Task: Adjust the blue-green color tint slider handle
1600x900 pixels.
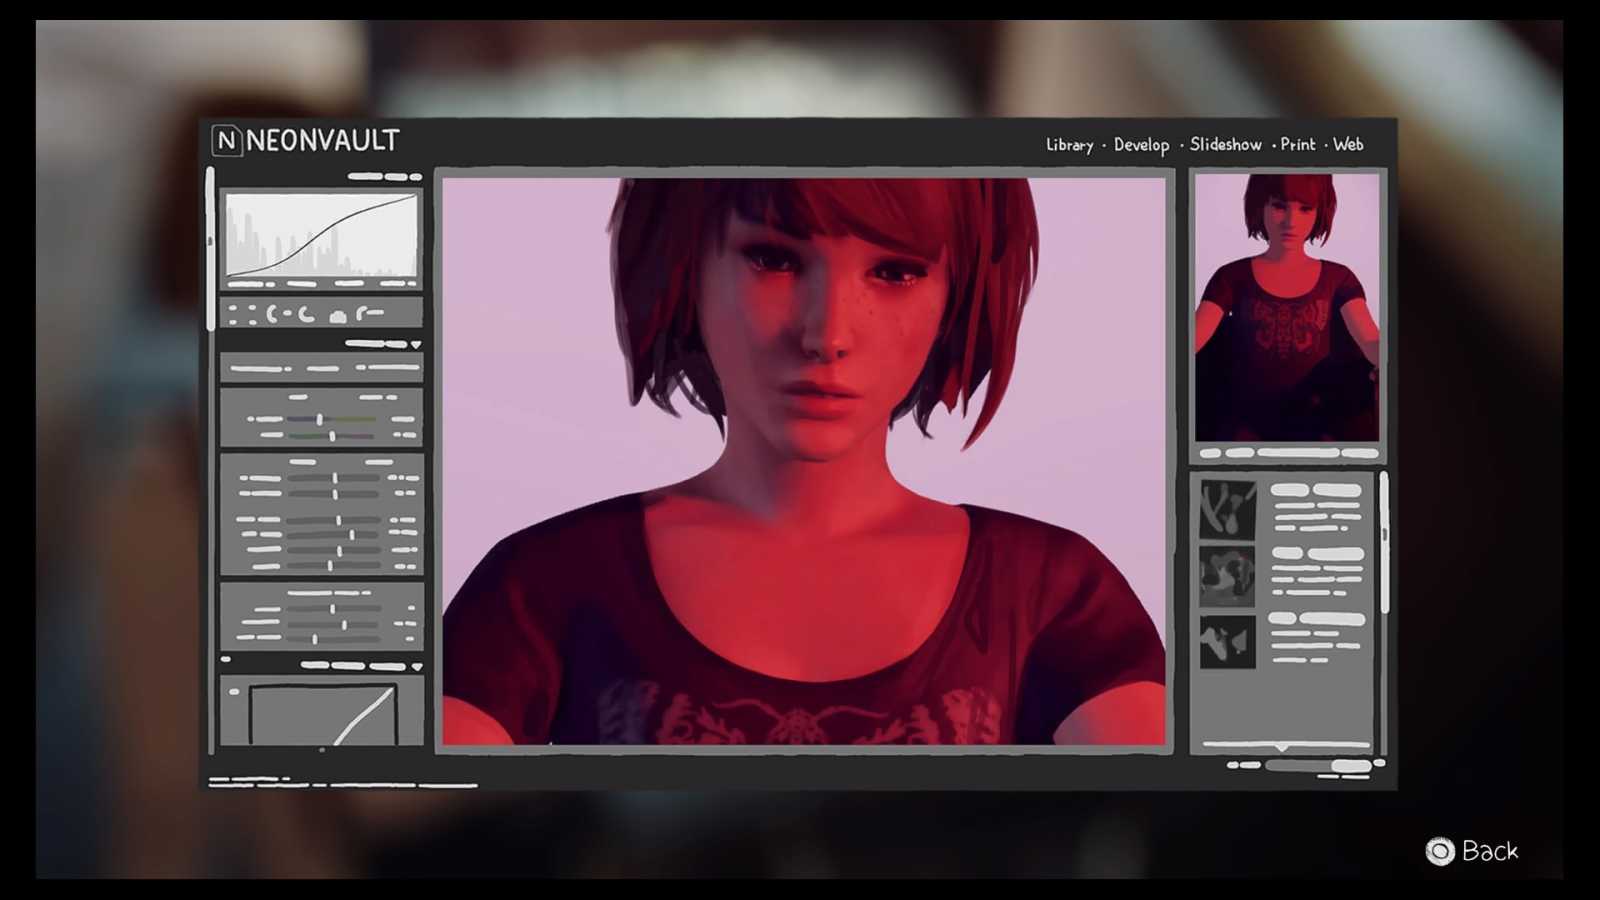Action: pos(320,419)
